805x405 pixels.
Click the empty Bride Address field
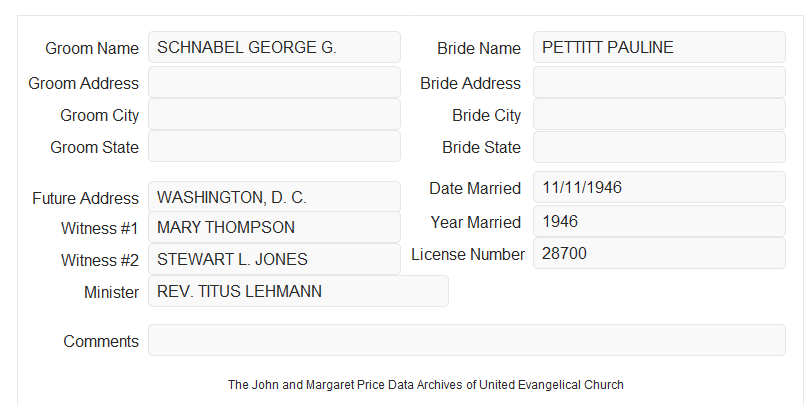(659, 82)
